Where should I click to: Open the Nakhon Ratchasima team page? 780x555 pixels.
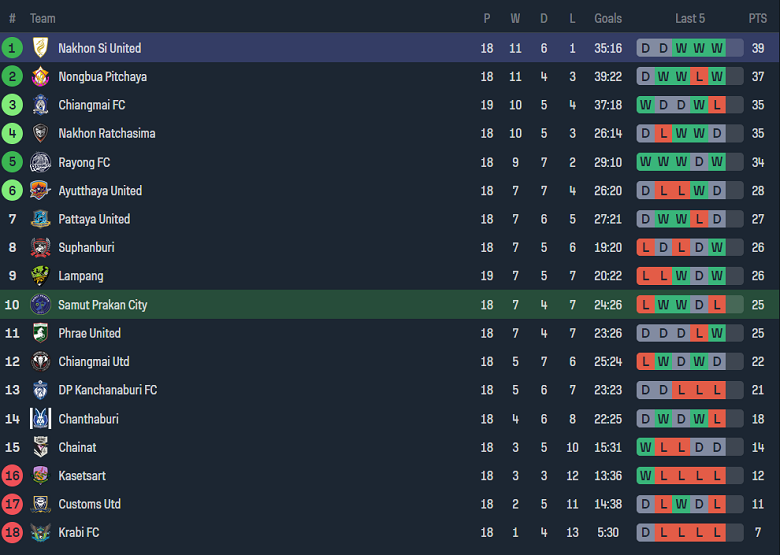click(x=106, y=134)
